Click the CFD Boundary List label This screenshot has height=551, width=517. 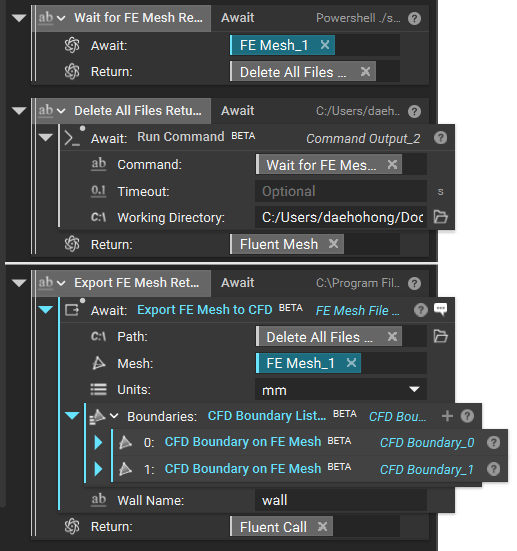267,416
